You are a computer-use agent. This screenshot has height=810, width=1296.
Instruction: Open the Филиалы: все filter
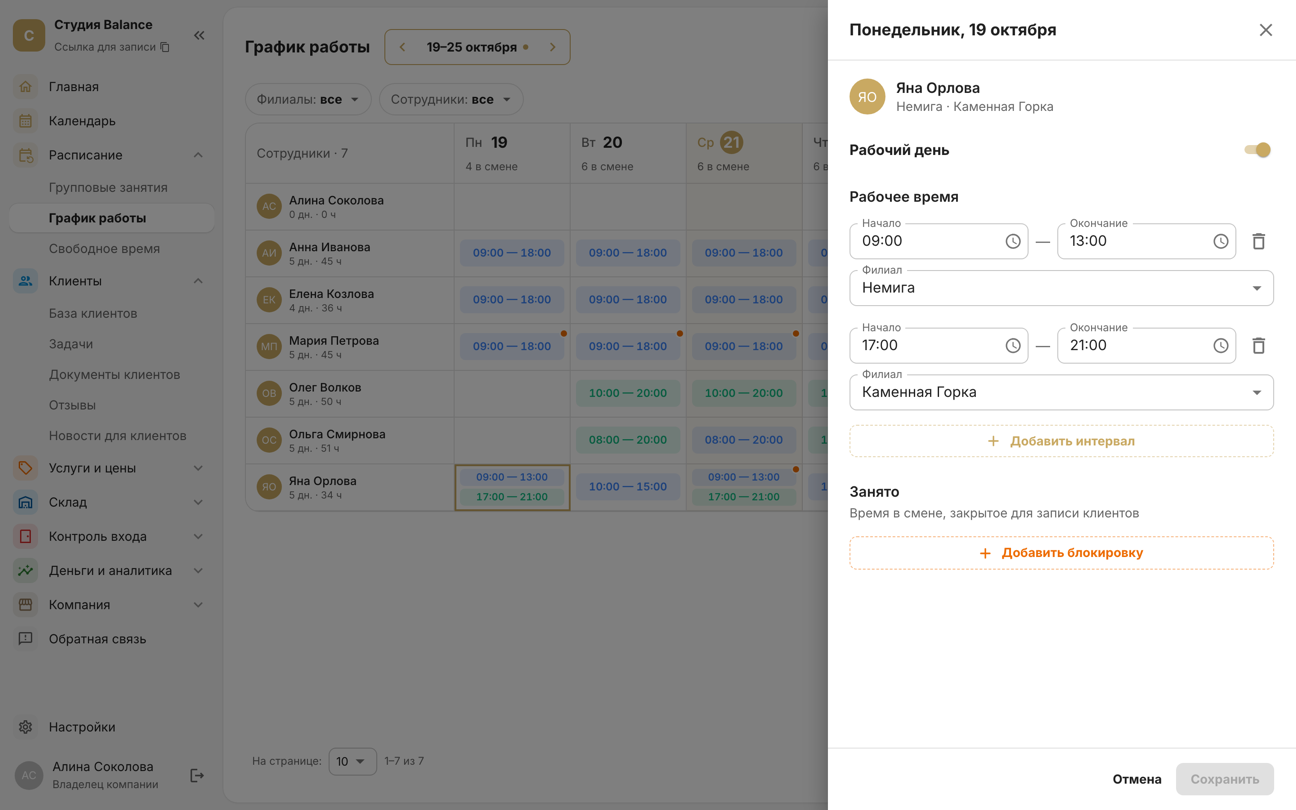click(x=308, y=100)
